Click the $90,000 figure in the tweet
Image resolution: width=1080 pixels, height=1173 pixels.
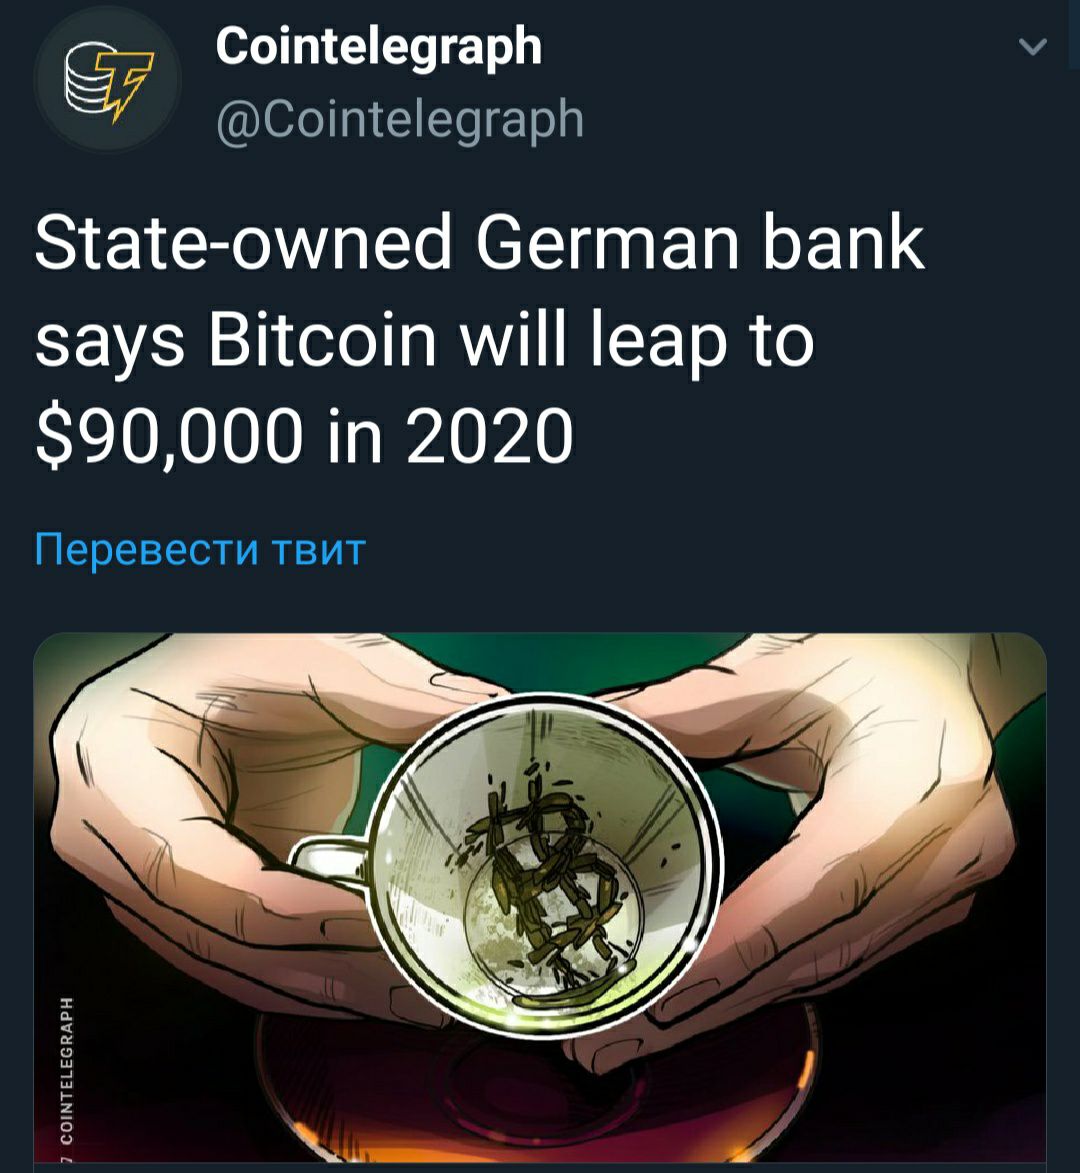pyautogui.click(x=169, y=435)
